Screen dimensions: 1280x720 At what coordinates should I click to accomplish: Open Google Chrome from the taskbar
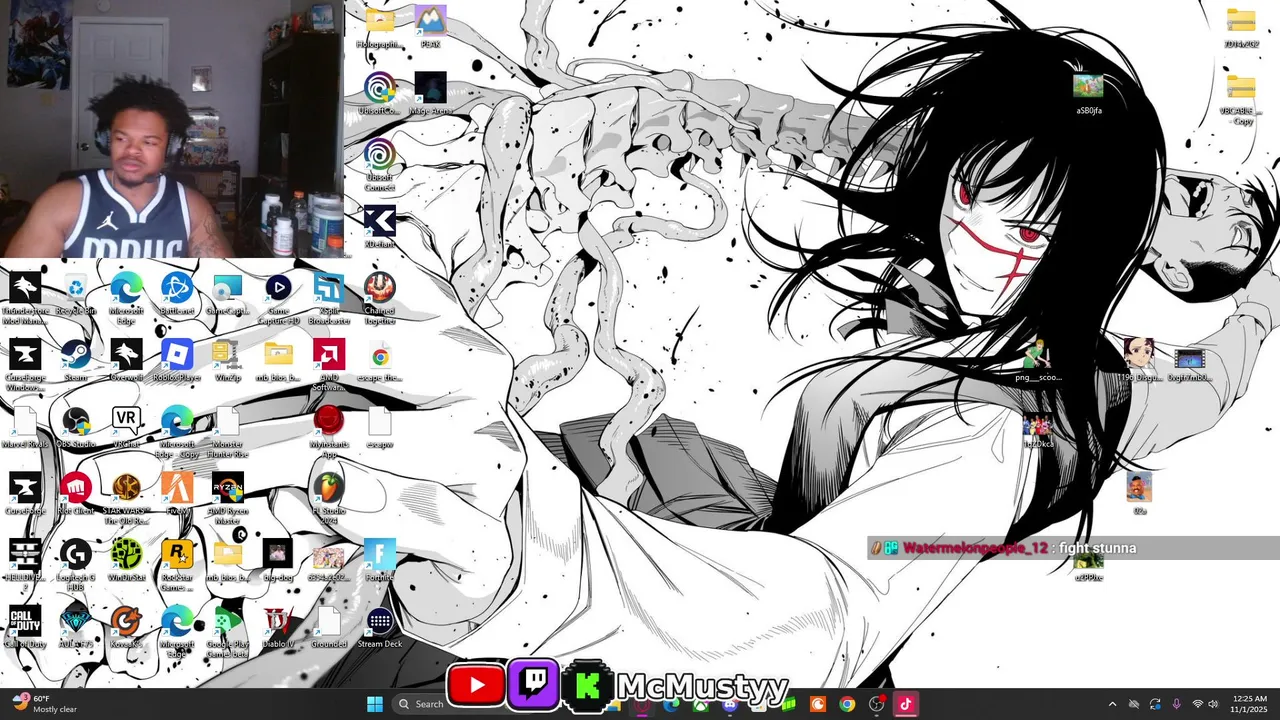pyautogui.click(x=847, y=704)
